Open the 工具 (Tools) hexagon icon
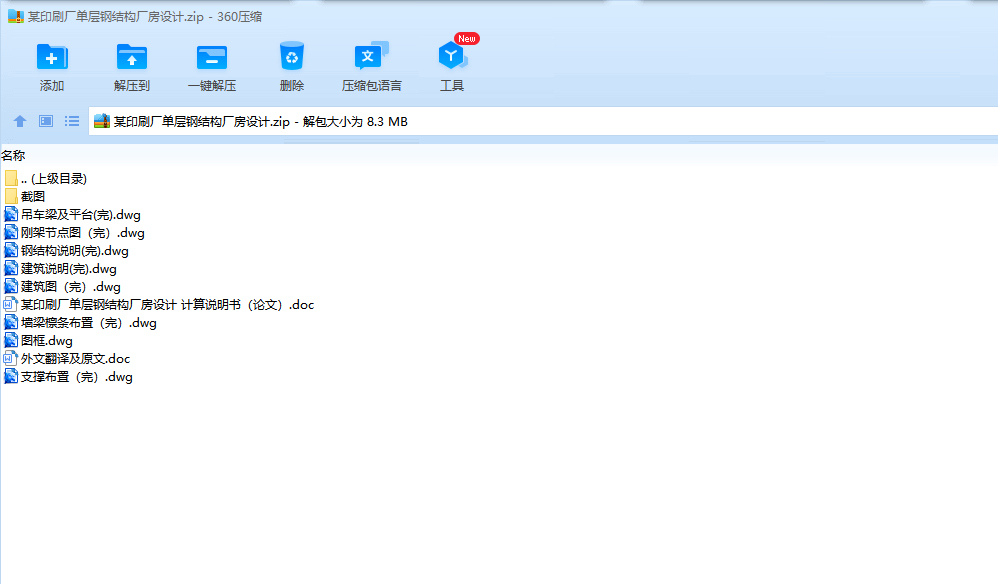 point(453,56)
